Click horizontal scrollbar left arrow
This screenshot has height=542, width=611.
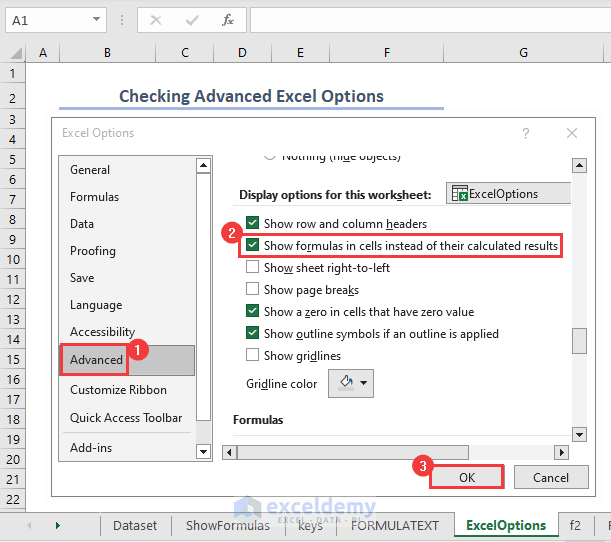click(x=229, y=452)
